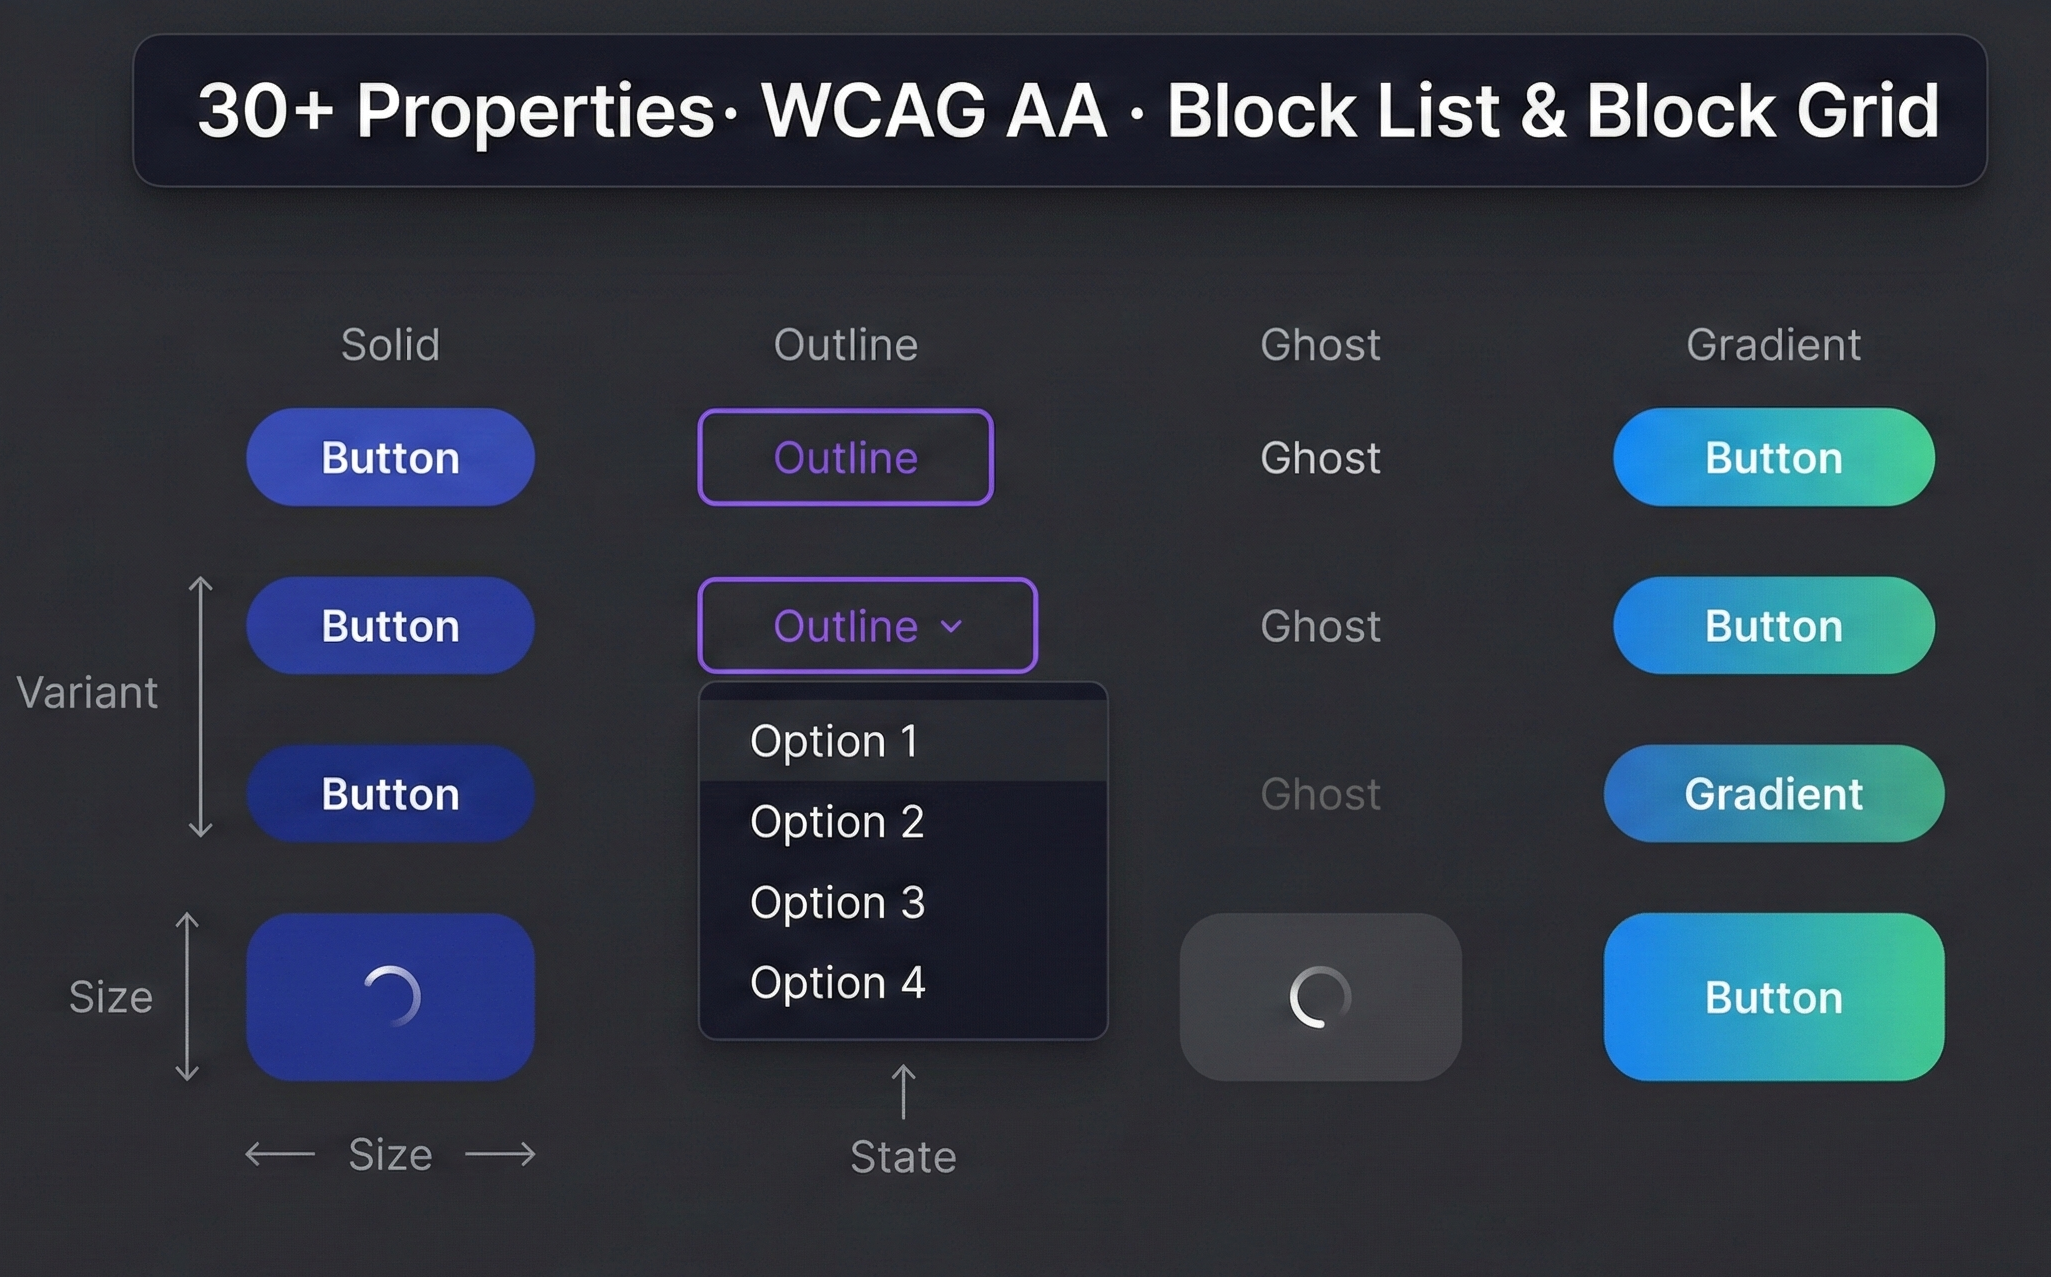Click the banner heading 30+ Properties

click(x=455, y=110)
